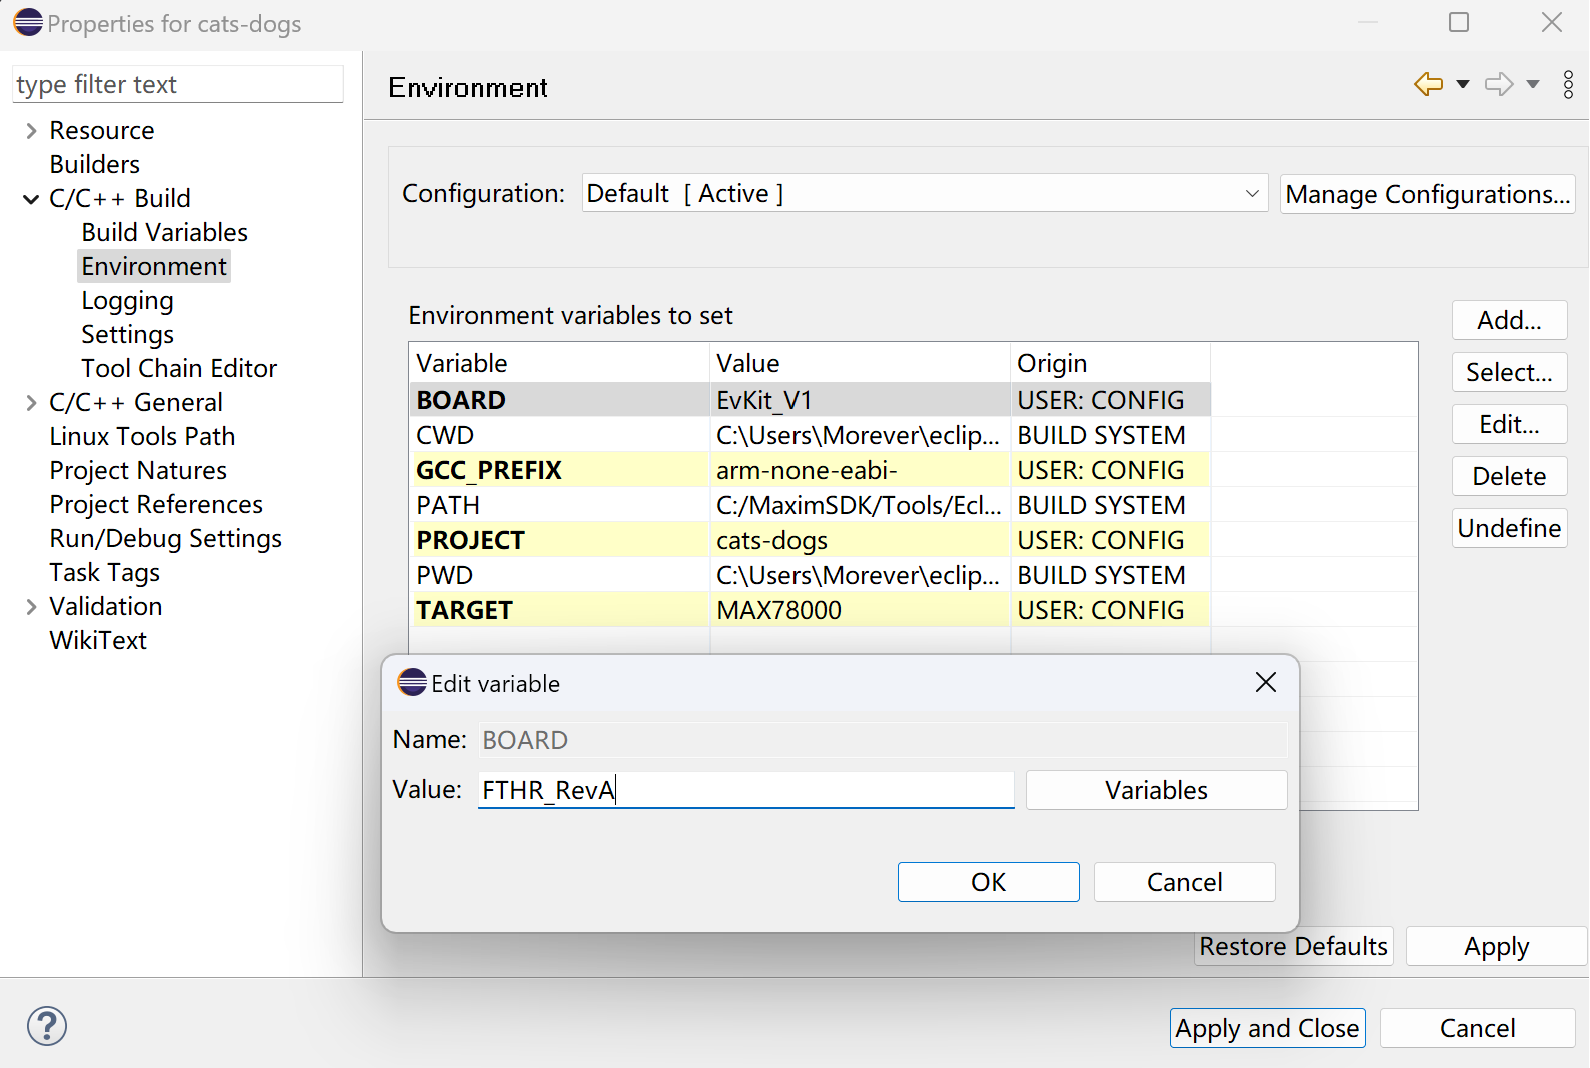1590x1068 pixels.
Task: Click Manage Configurations button
Action: pos(1427,194)
